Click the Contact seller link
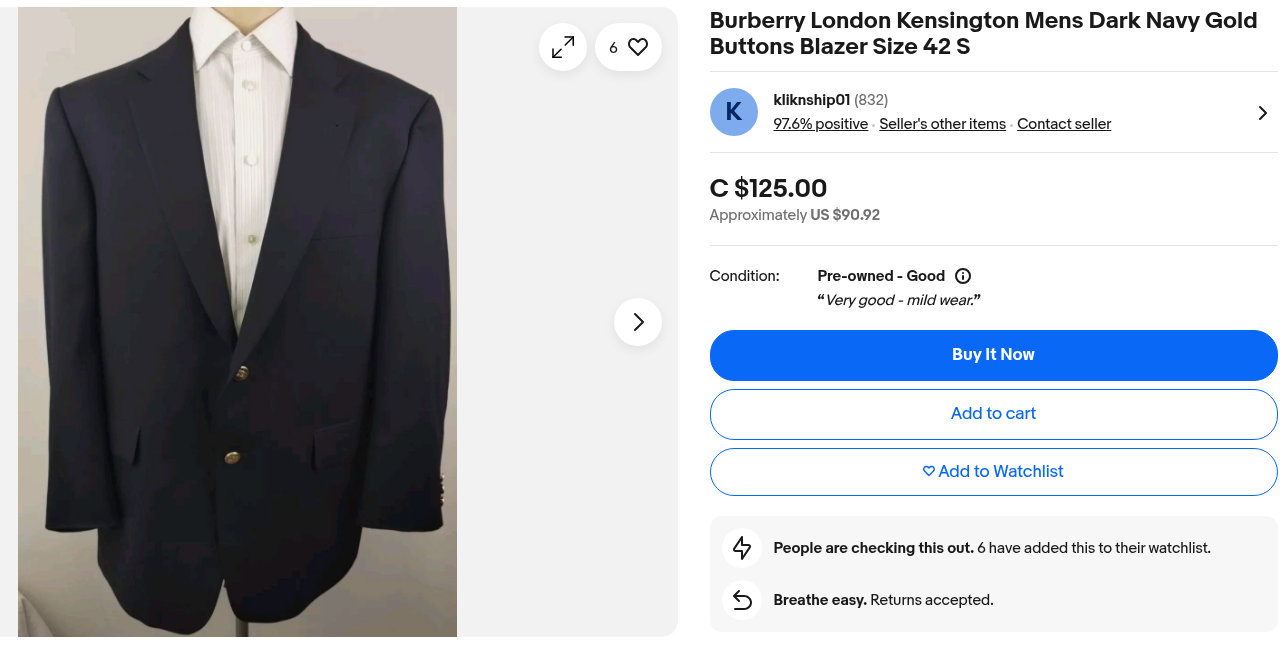This screenshot has height=647, width=1283. (1064, 124)
